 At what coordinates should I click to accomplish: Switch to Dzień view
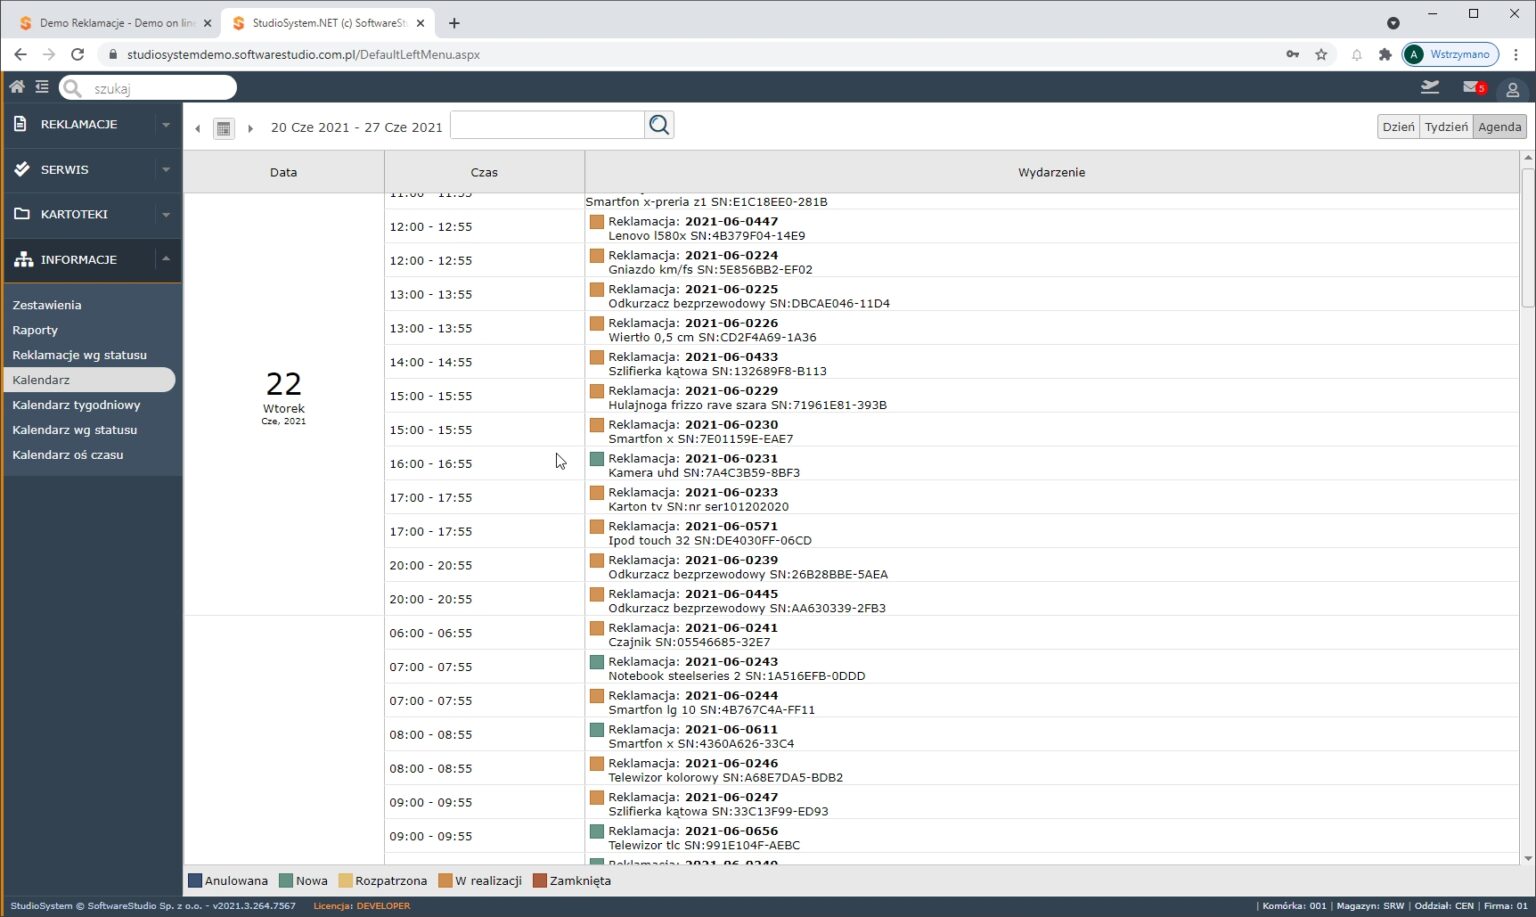coord(1398,127)
